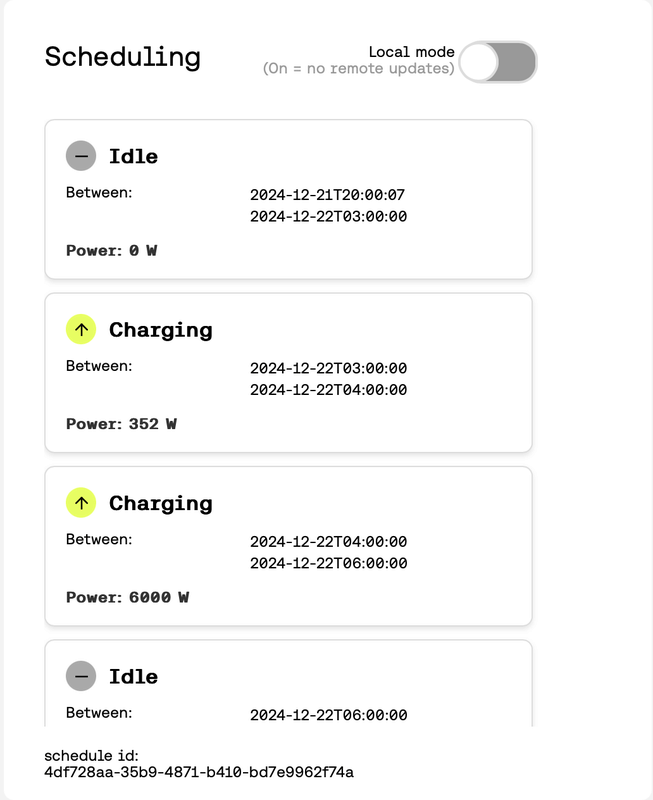The height and width of the screenshot is (800, 653).
Task: Click the schedule id value starting with 4df728aa
Action: click(x=199, y=772)
